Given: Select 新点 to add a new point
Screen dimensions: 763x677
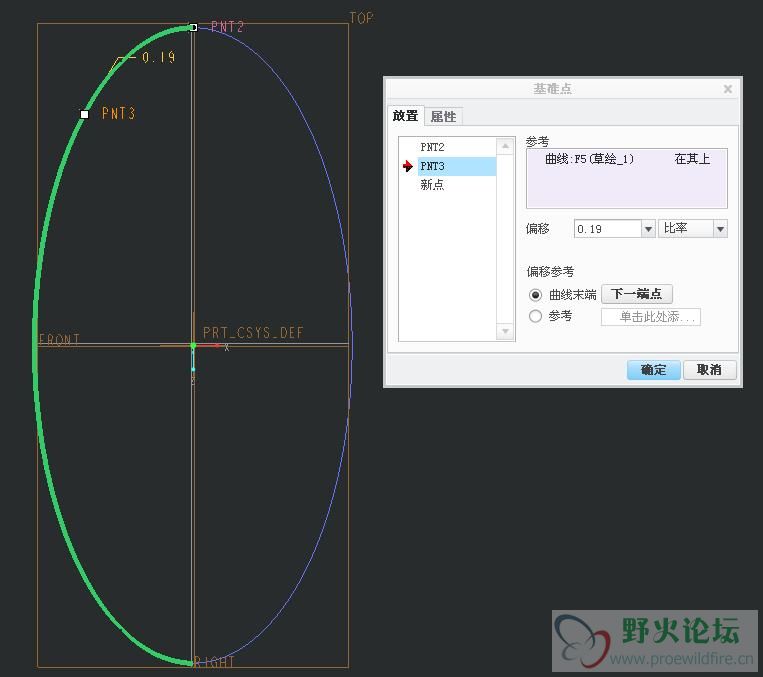Looking at the screenshot, I should 432,185.
